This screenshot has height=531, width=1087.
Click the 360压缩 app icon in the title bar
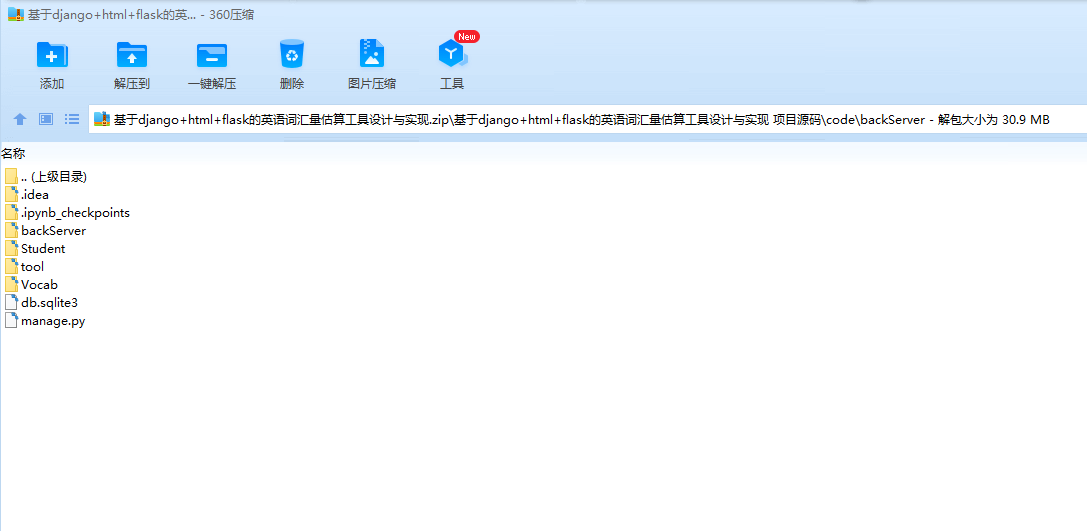15,14
